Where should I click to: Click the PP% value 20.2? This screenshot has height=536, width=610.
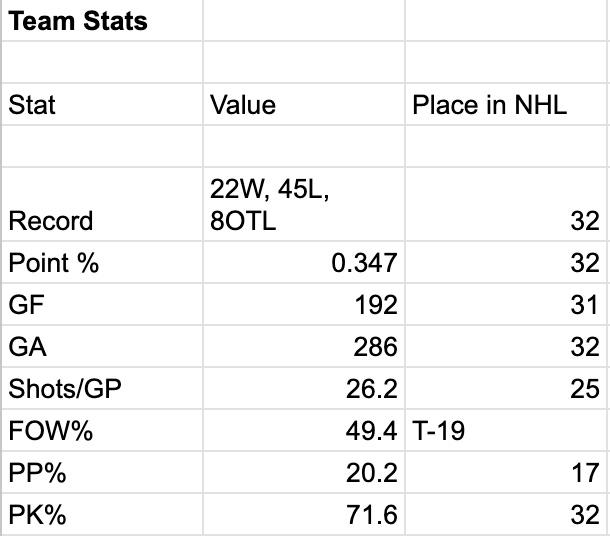371,473
